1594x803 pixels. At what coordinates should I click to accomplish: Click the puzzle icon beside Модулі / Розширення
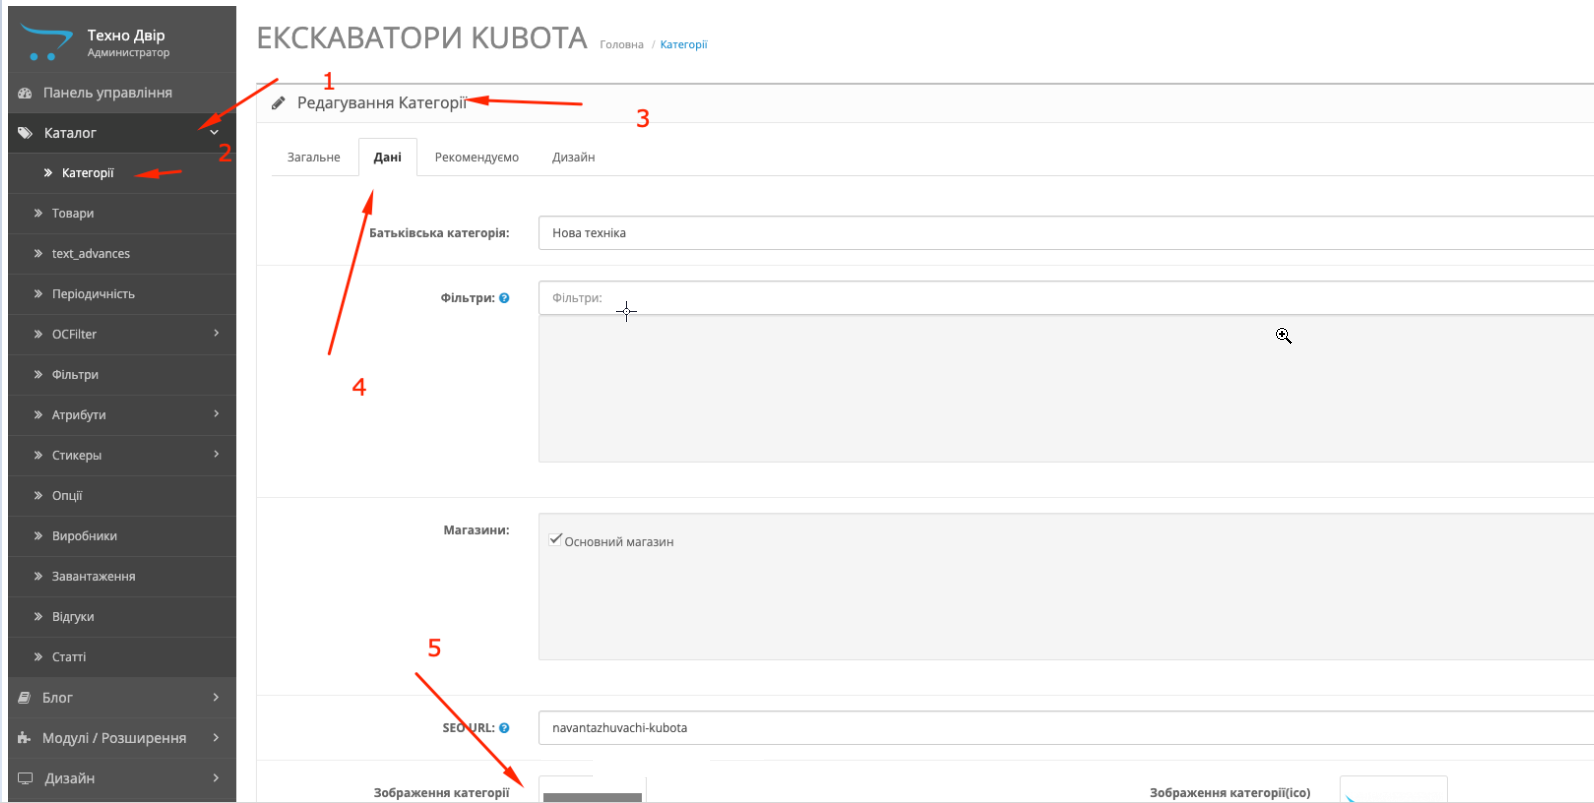click(25, 738)
